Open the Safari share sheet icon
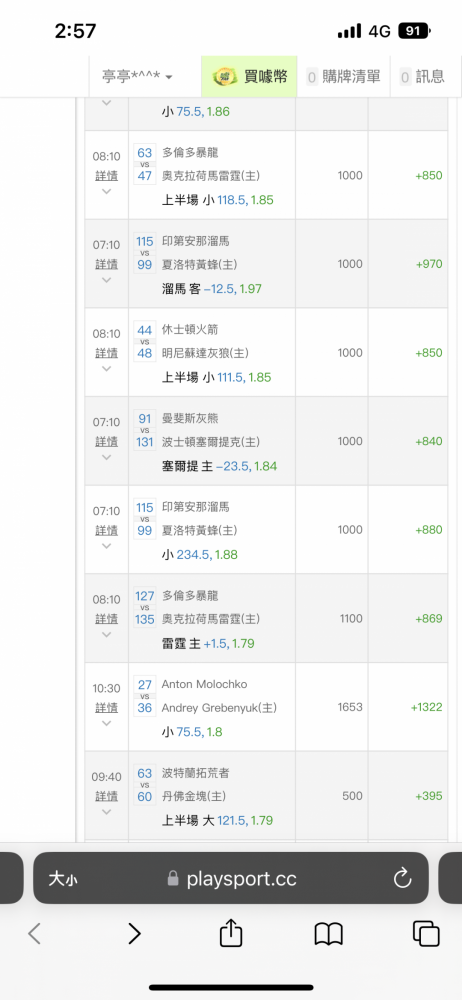This screenshot has height=1000, width=462. [x=231, y=934]
